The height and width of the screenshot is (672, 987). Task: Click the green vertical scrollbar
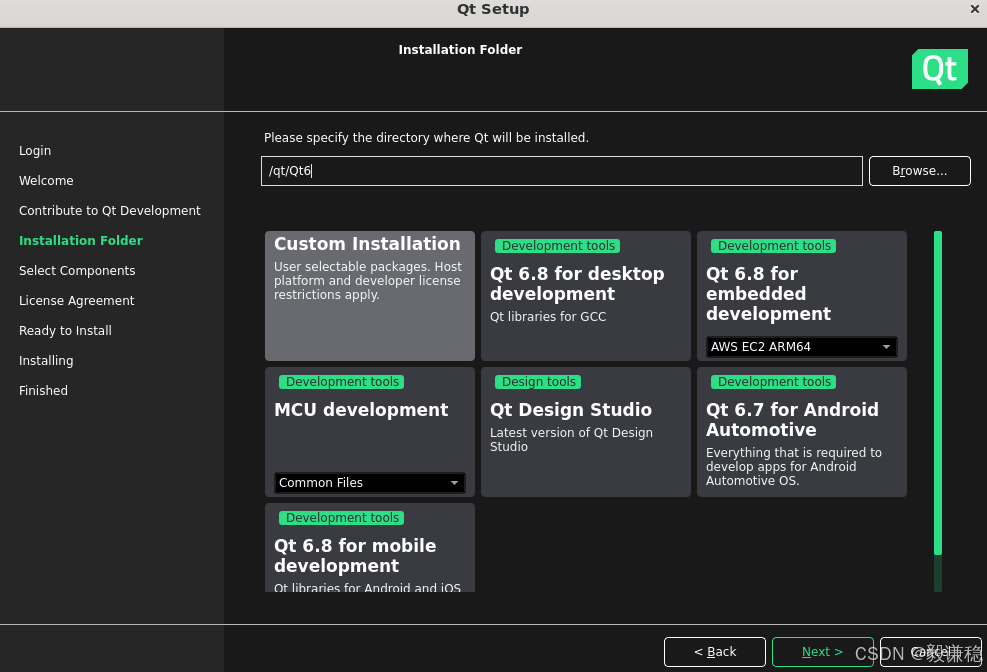pyautogui.click(x=938, y=393)
